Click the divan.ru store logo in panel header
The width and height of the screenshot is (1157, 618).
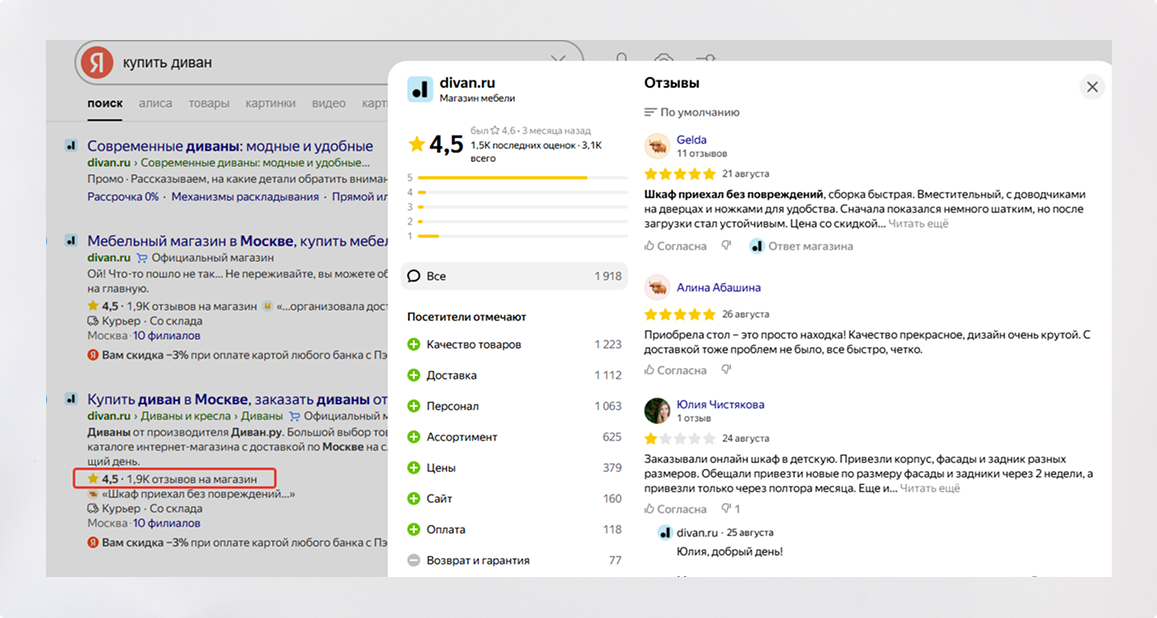420,89
